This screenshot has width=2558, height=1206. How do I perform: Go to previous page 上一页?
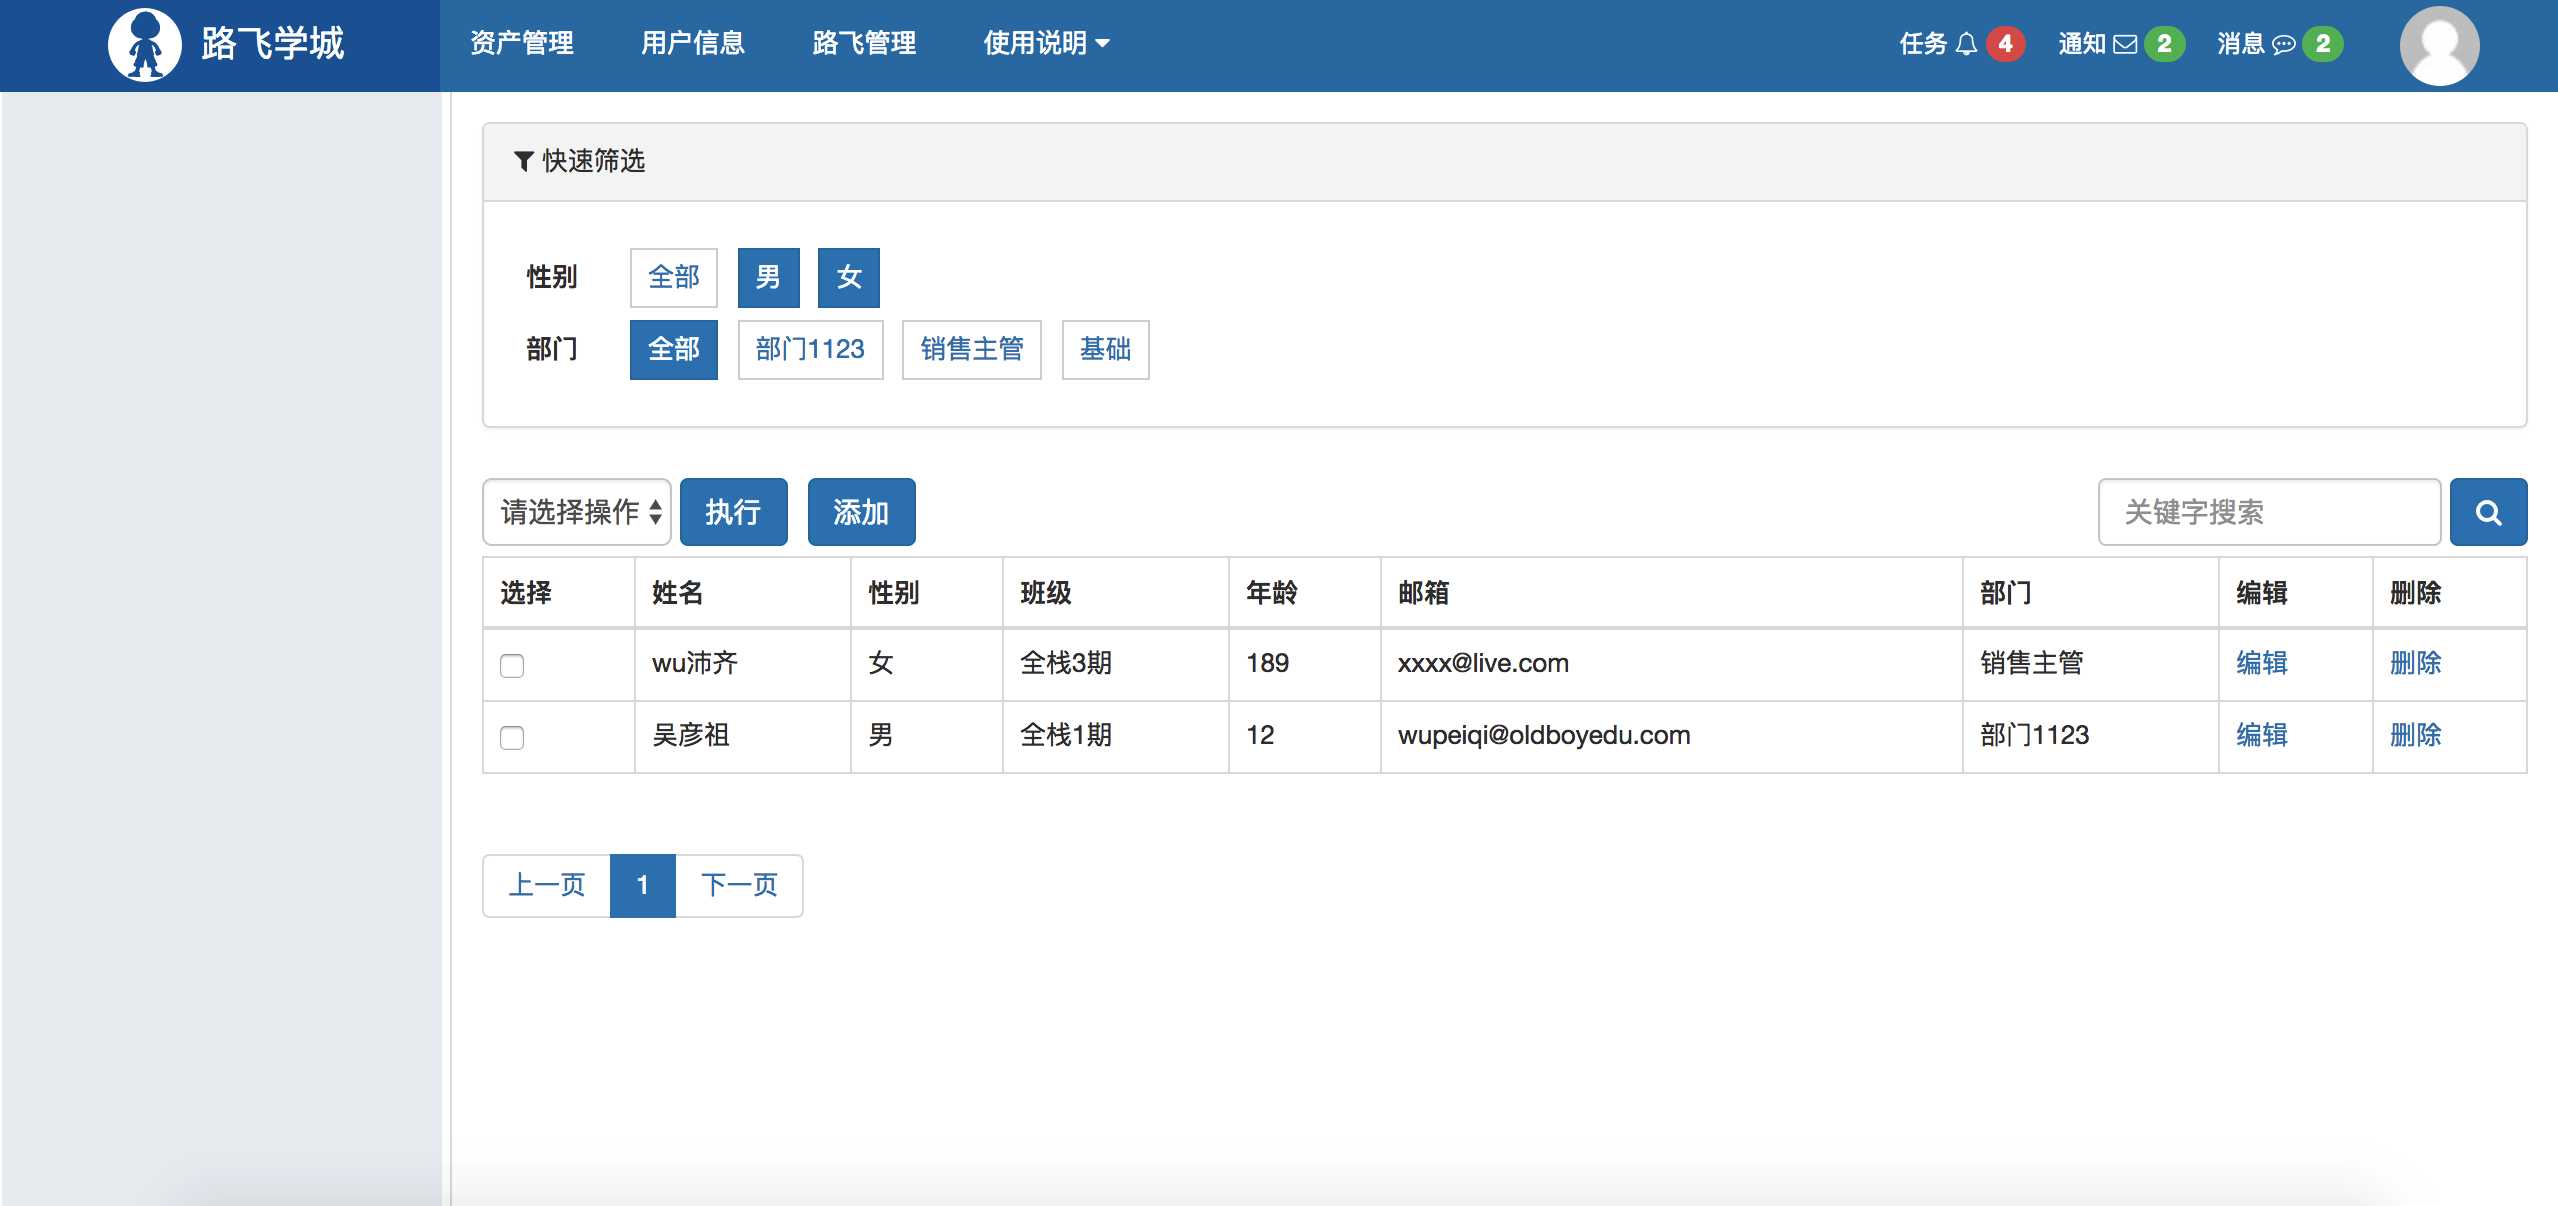pos(547,885)
